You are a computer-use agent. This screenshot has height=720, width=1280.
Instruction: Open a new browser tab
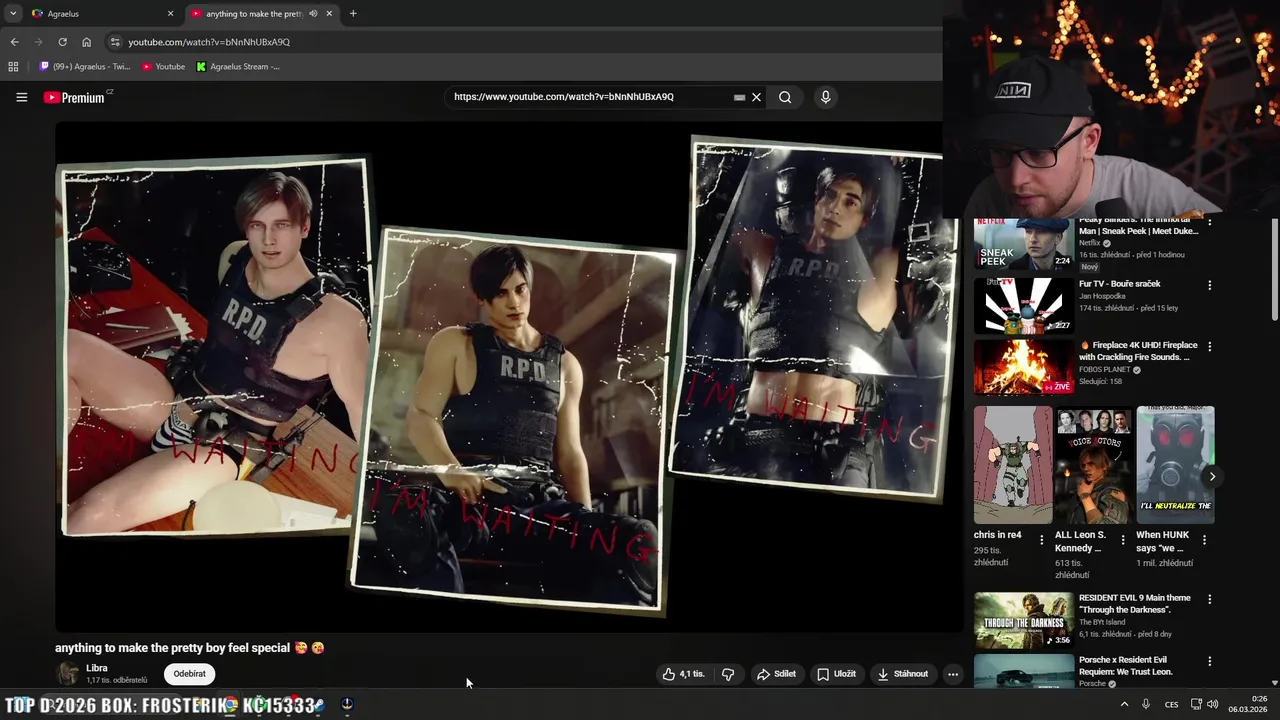point(353,14)
